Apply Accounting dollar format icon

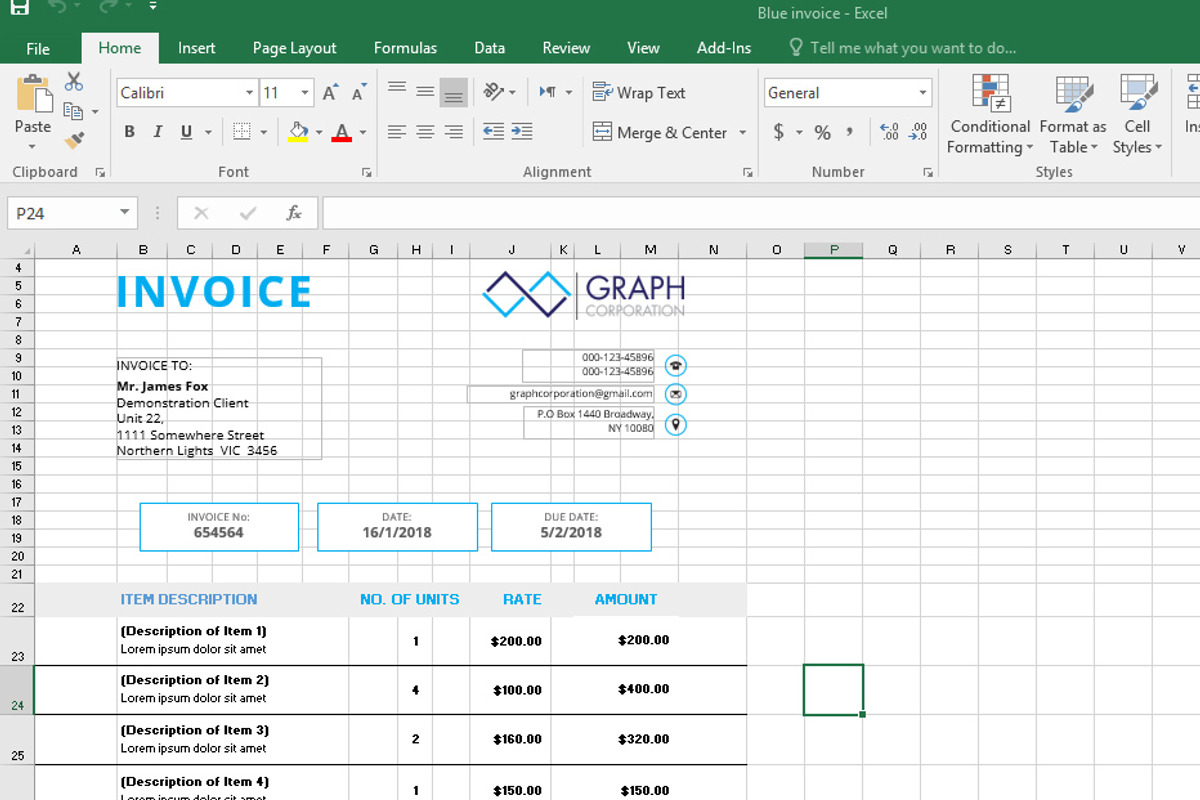(779, 132)
